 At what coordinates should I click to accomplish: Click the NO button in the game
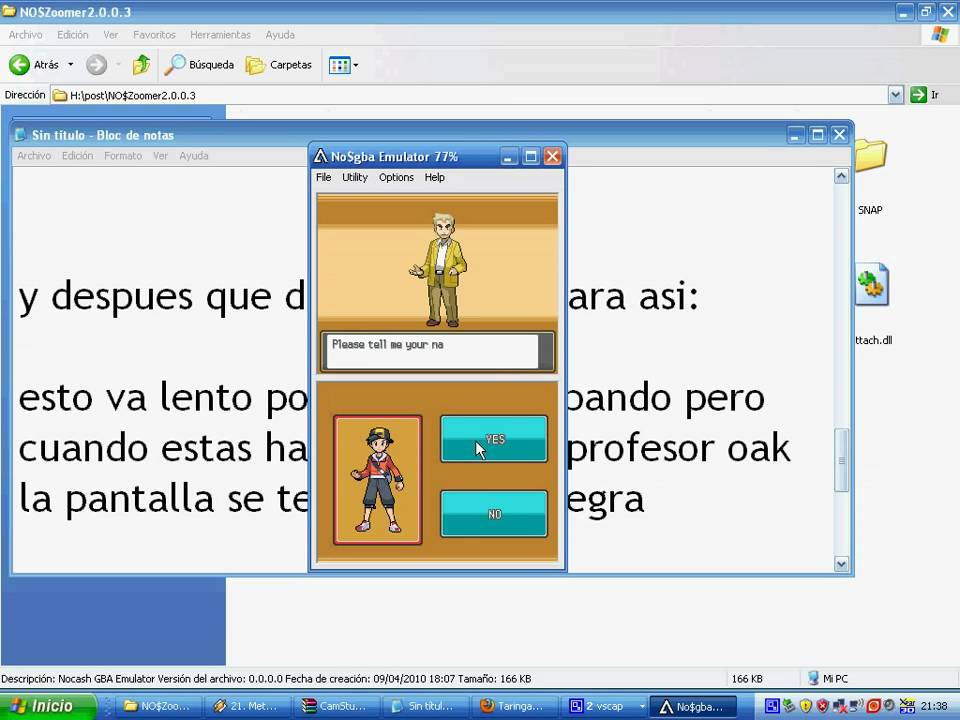click(x=494, y=514)
